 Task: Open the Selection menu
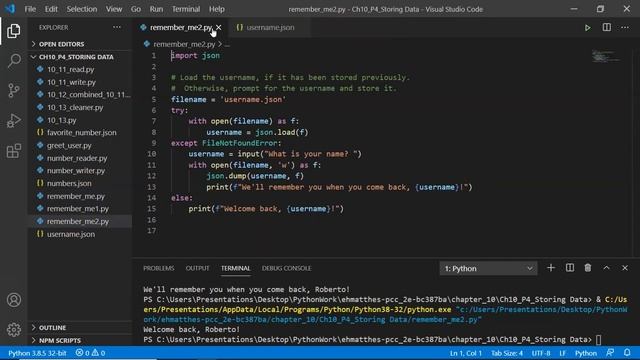(82, 9)
